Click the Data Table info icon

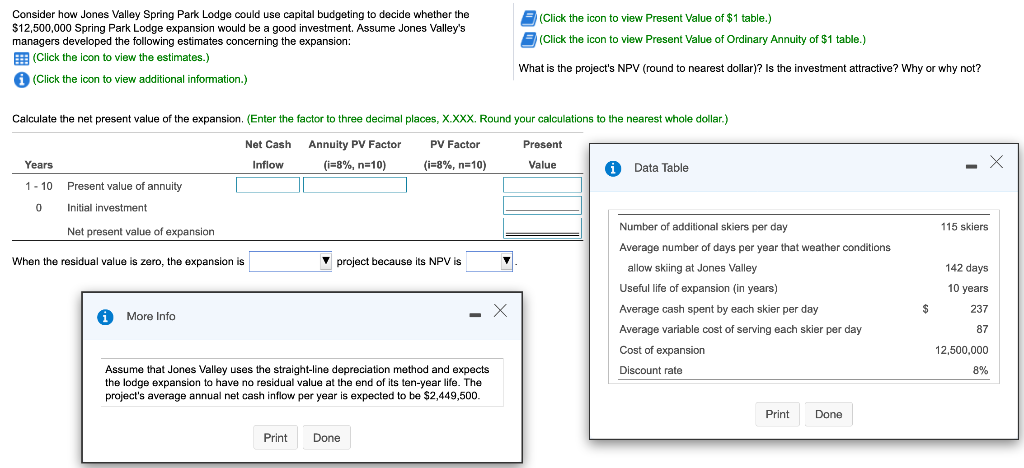pos(613,168)
